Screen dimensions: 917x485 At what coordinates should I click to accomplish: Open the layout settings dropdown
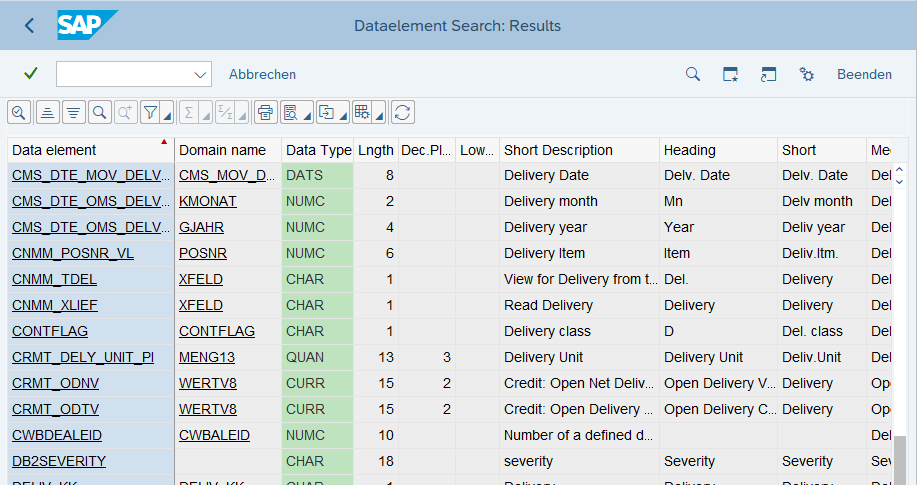coord(380,115)
